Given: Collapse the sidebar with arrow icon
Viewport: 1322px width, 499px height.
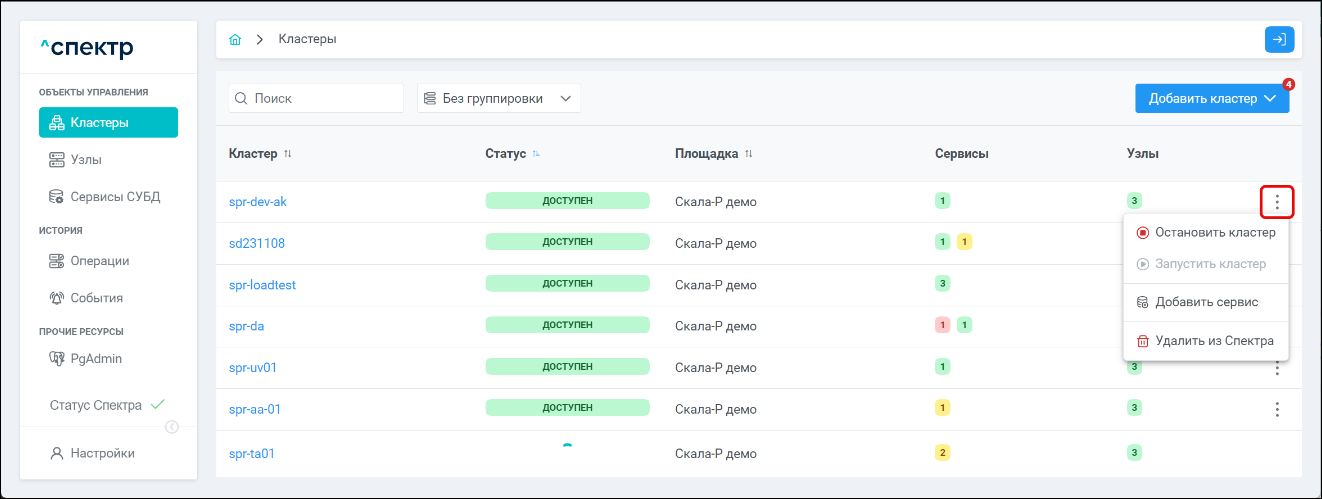Looking at the screenshot, I should pyautogui.click(x=171, y=427).
